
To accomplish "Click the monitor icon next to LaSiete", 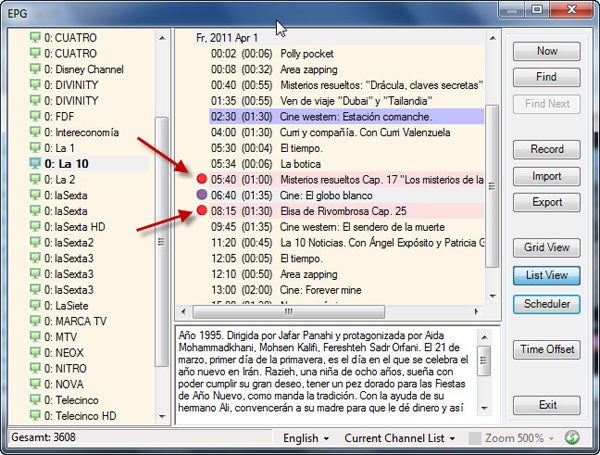I will [35, 305].
